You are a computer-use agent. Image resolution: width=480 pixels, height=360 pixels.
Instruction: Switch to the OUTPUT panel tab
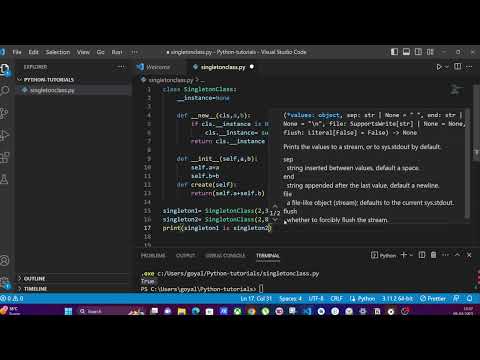pos(185,256)
